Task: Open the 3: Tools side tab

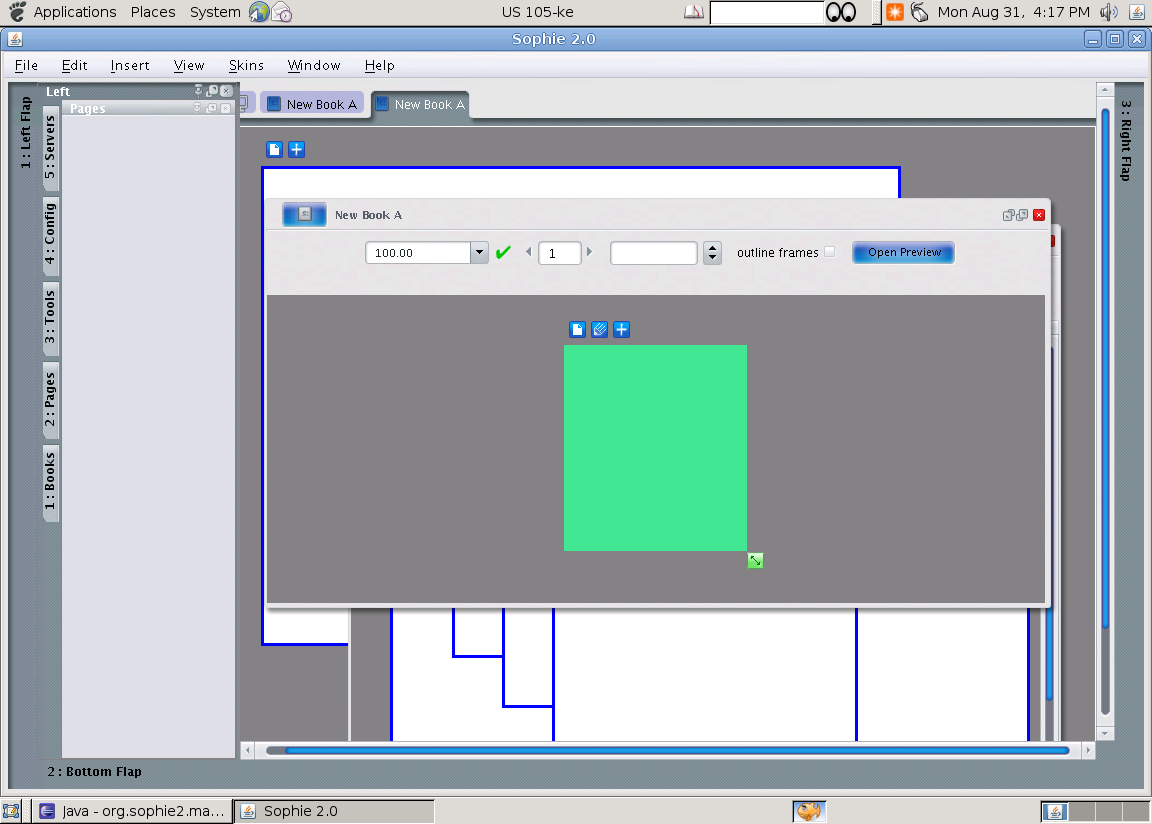Action: tap(50, 317)
